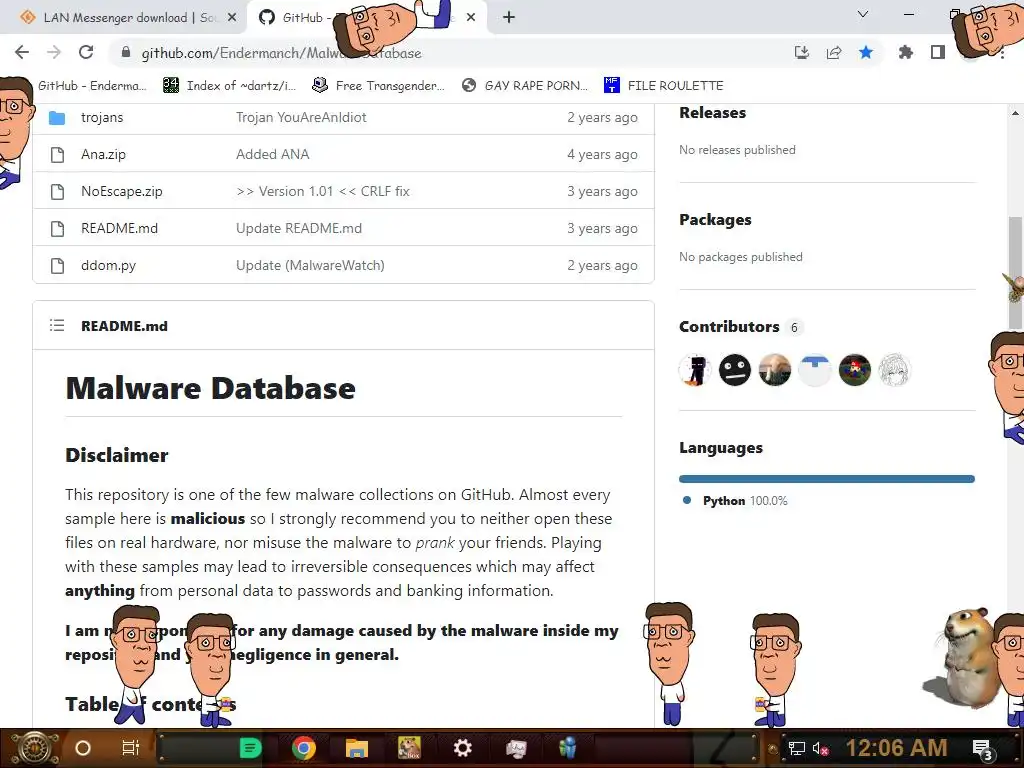Screen dimensions: 1024x768
Task: Open commit 'Added ANA'
Action: (272, 155)
